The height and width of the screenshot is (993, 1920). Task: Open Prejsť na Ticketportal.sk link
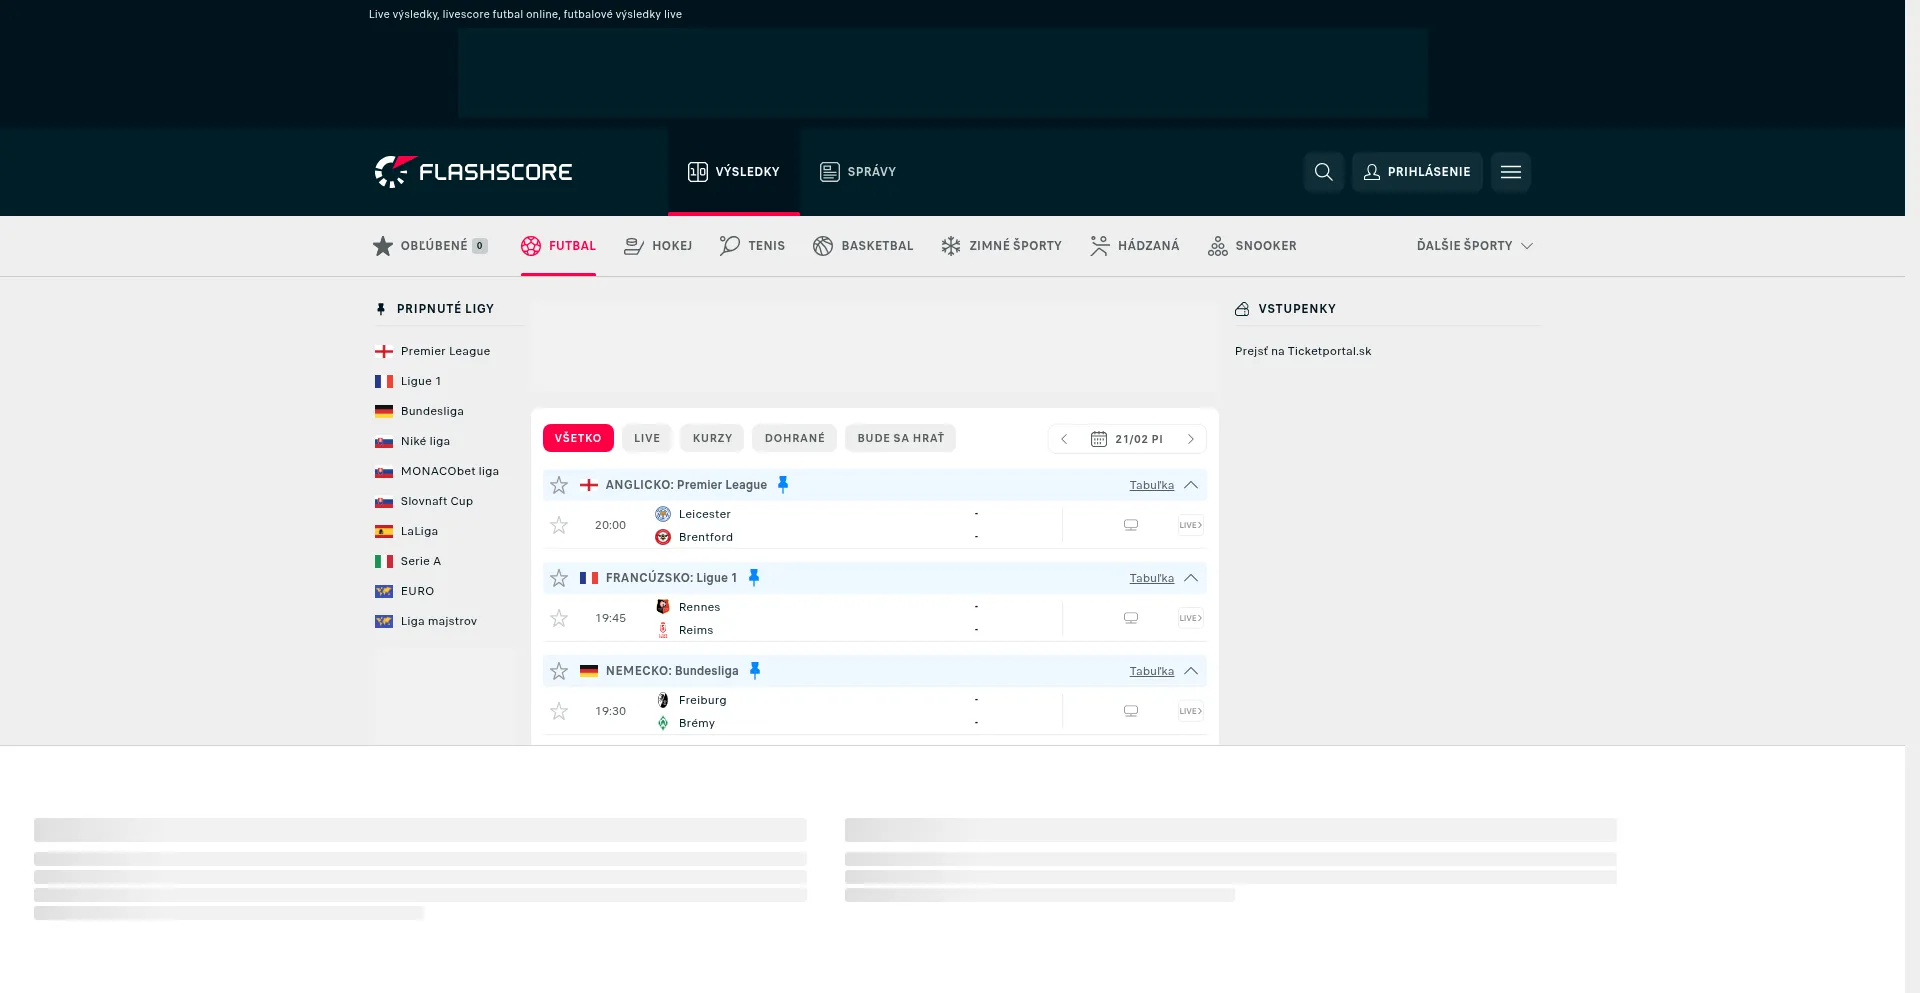pos(1303,351)
